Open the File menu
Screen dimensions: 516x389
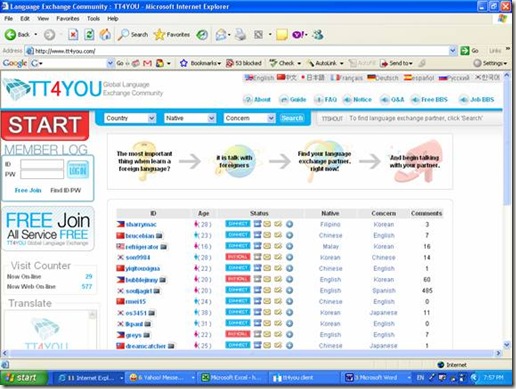(9, 19)
